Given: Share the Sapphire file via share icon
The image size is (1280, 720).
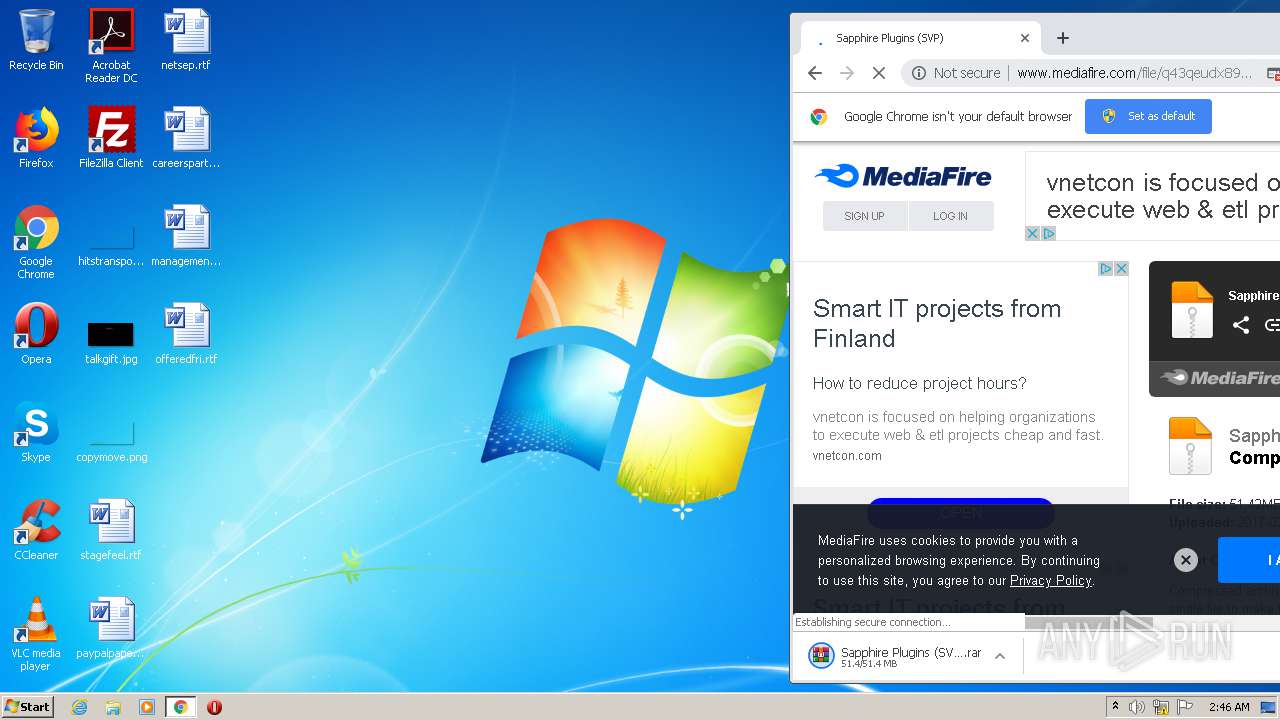Looking at the screenshot, I should [1241, 325].
